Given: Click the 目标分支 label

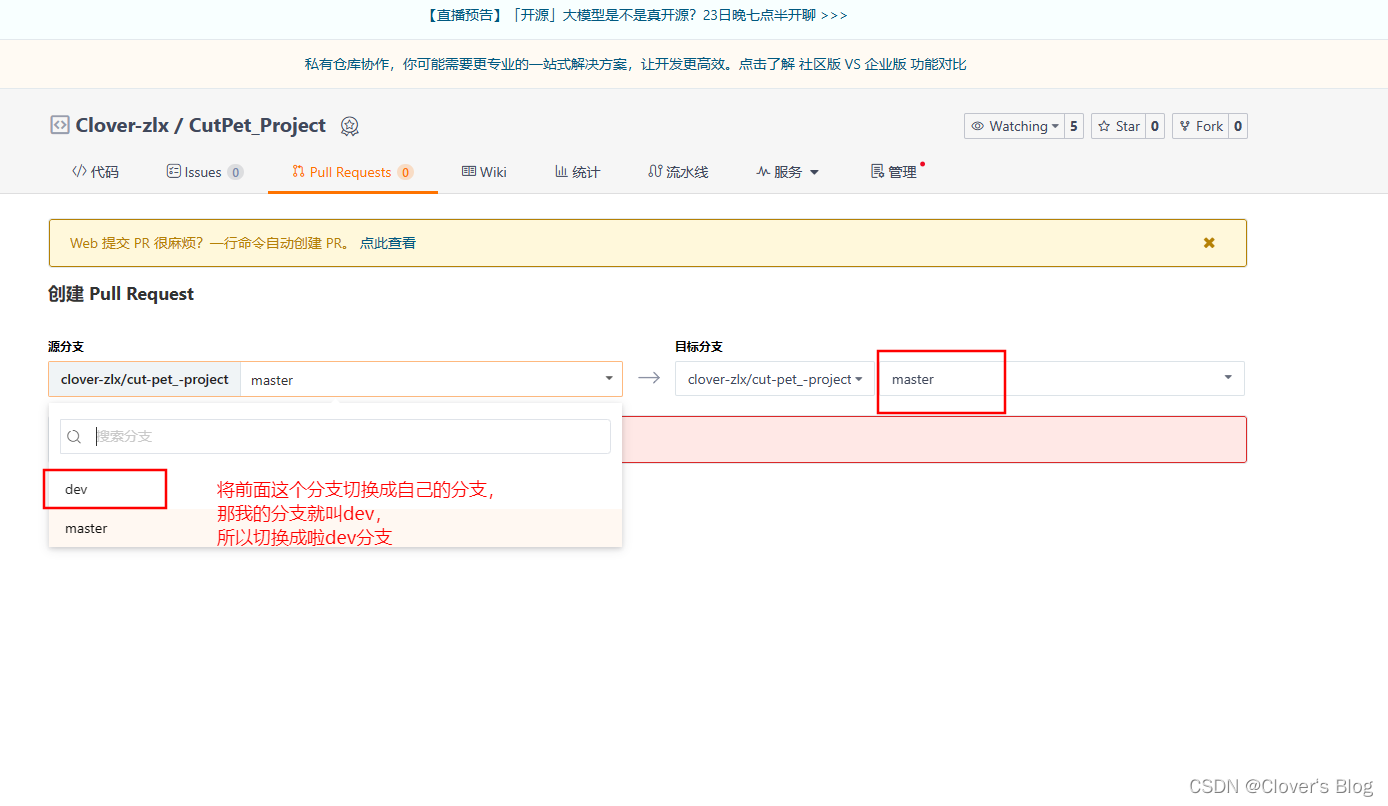Looking at the screenshot, I should [x=699, y=346].
